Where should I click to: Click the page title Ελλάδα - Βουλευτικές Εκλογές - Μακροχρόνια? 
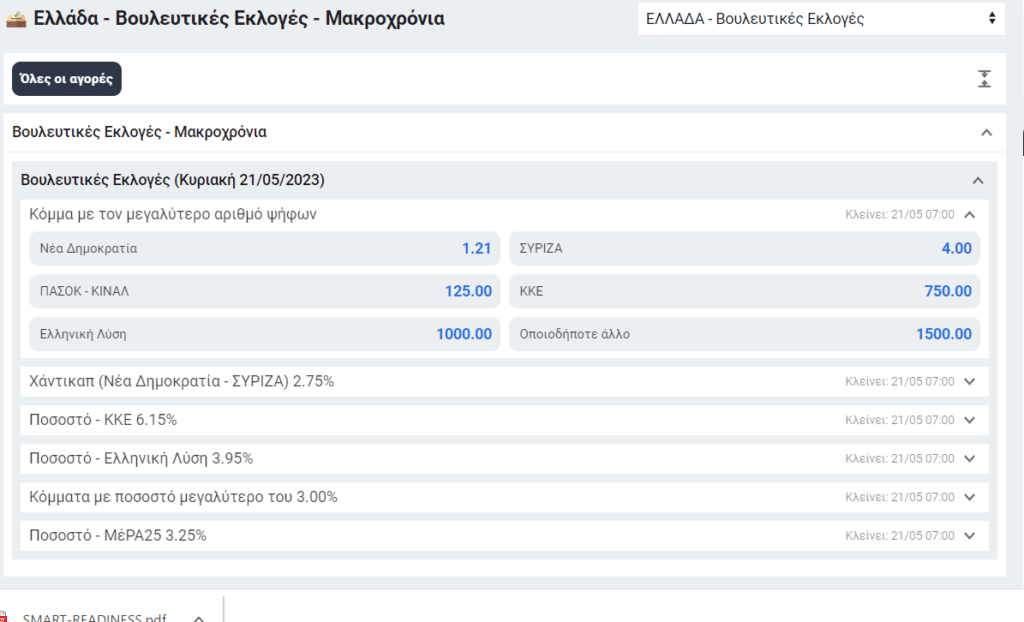click(239, 18)
